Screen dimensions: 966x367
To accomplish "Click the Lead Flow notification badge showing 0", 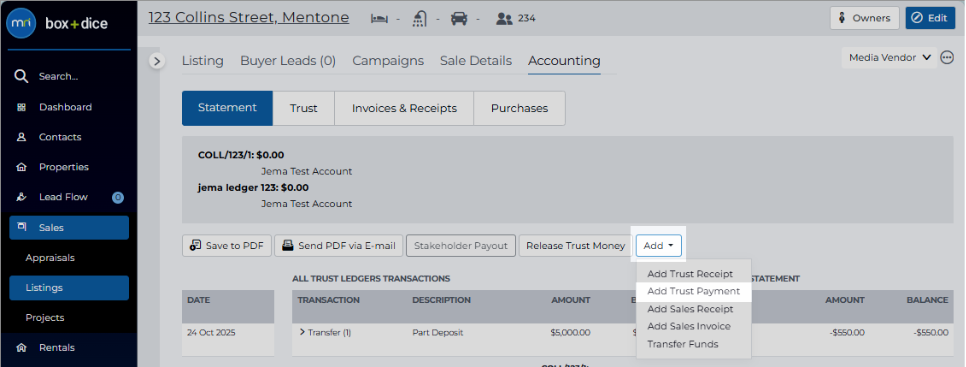I will coord(118,198).
